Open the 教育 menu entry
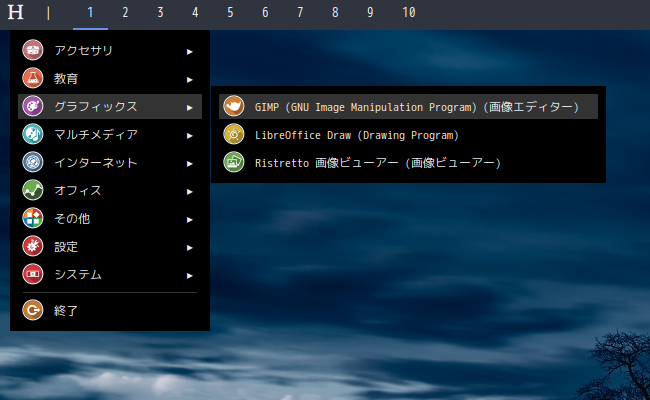Screen dimensions: 650x400 coord(110,78)
